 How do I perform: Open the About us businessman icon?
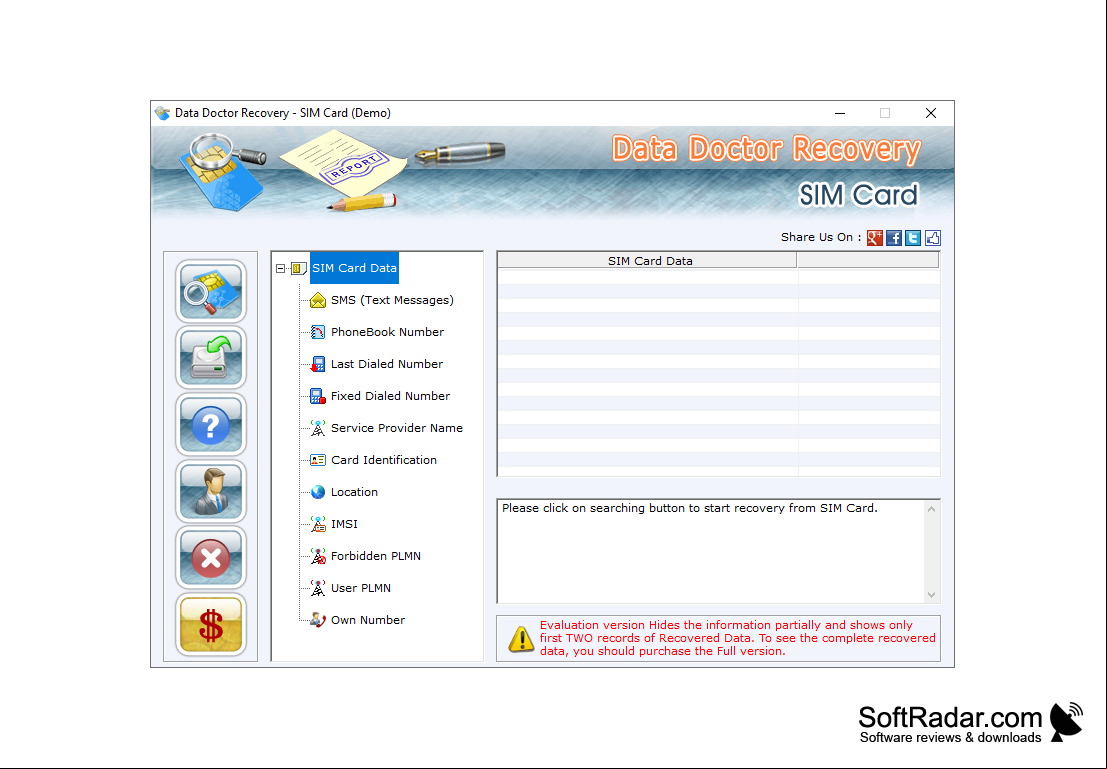[x=210, y=491]
